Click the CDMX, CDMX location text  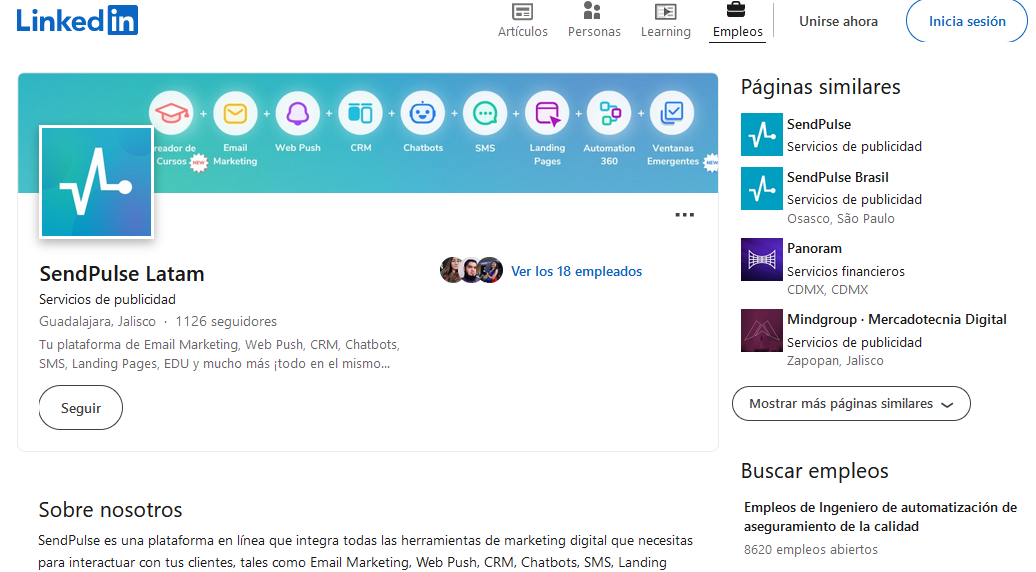click(827, 290)
